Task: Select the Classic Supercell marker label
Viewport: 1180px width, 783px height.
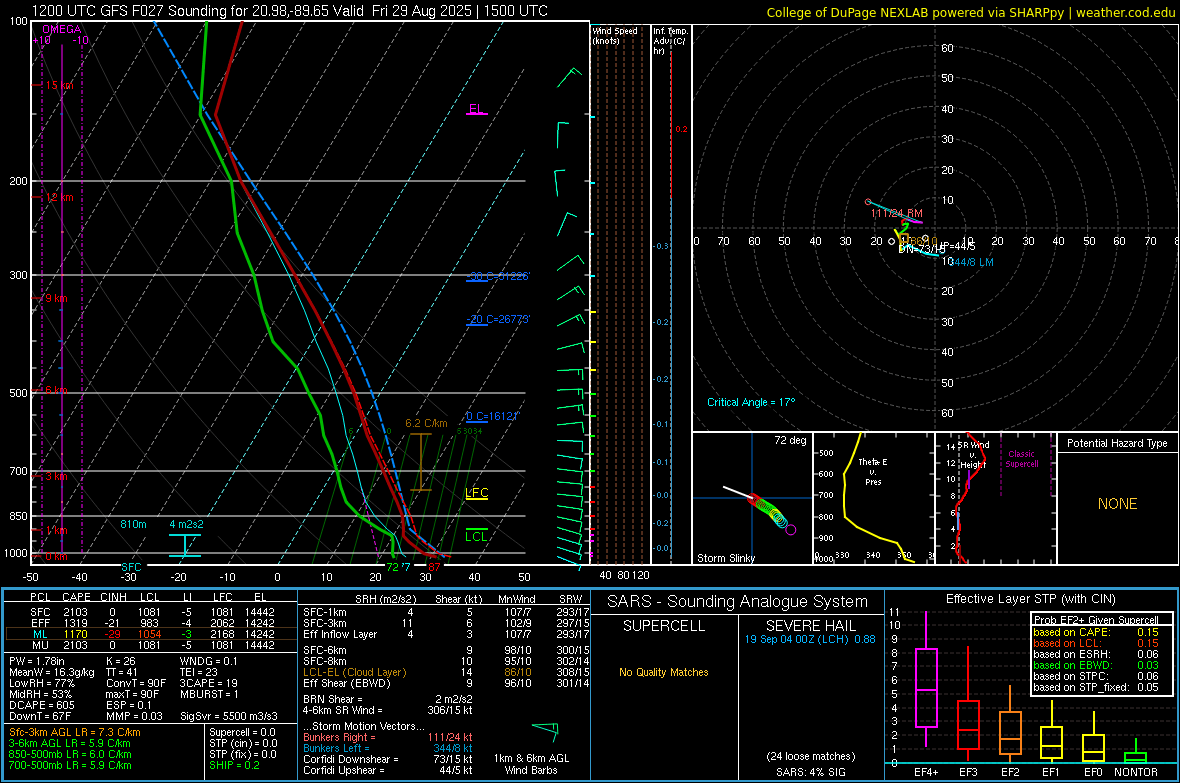Action: point(1022,459)
